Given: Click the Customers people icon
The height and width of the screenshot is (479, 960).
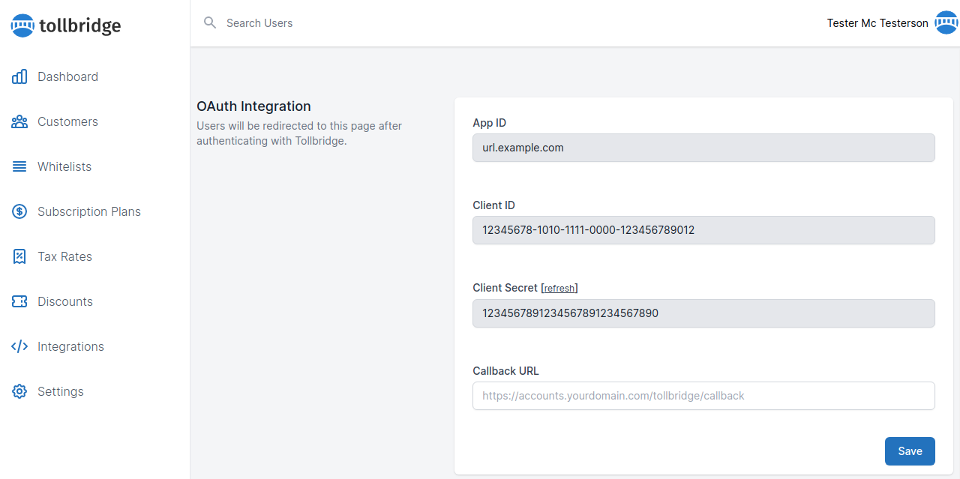Looking at the screenshot, I should tap(19, 122).
